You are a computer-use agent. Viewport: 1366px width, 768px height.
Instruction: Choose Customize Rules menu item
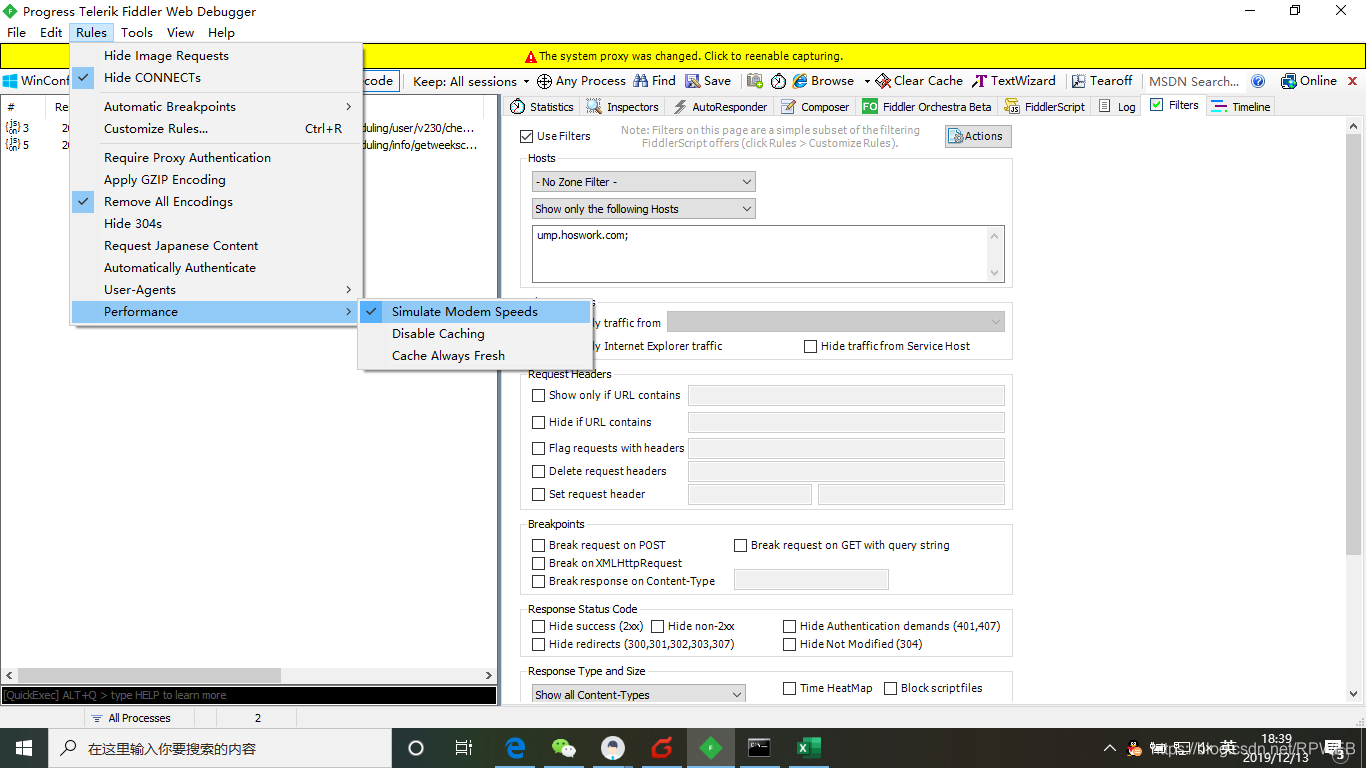217,128
